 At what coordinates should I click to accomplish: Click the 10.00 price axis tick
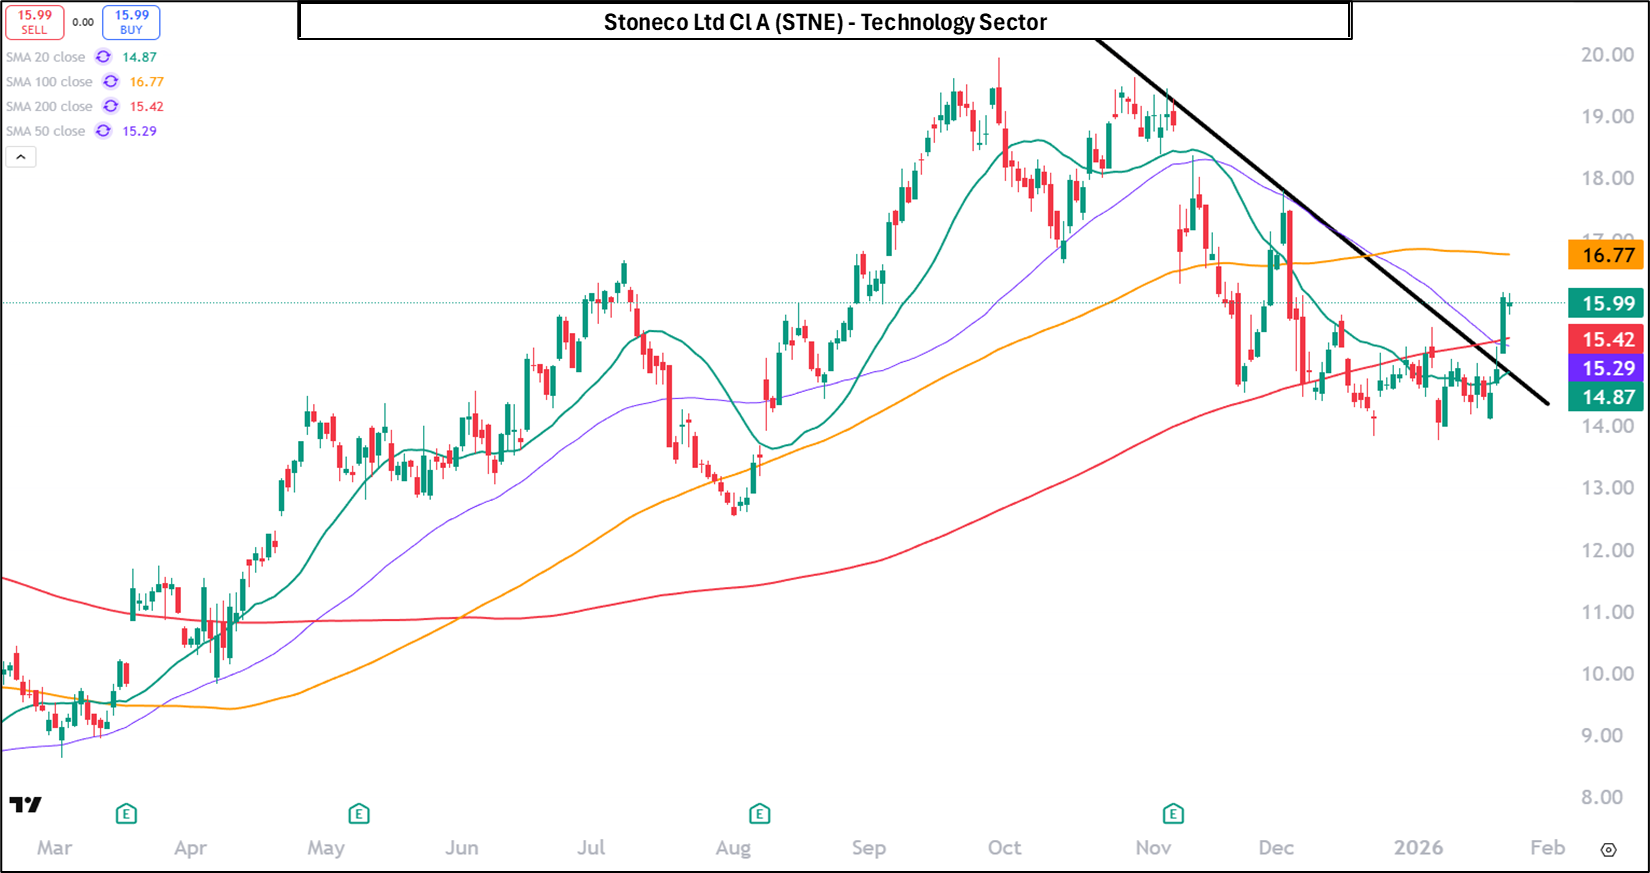tap(1608, 674)
